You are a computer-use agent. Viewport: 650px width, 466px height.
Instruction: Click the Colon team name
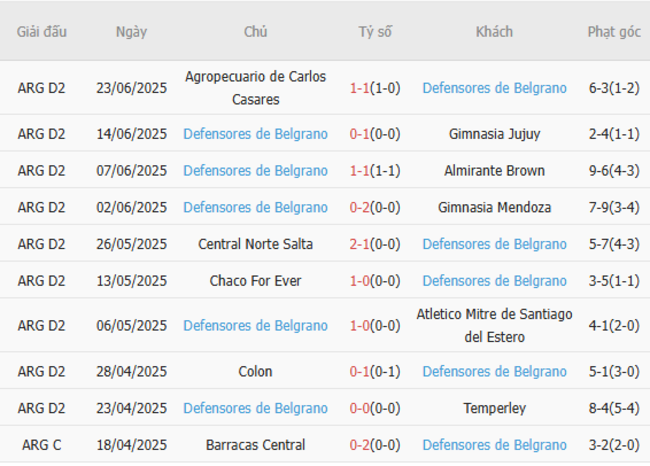(255, 372)
